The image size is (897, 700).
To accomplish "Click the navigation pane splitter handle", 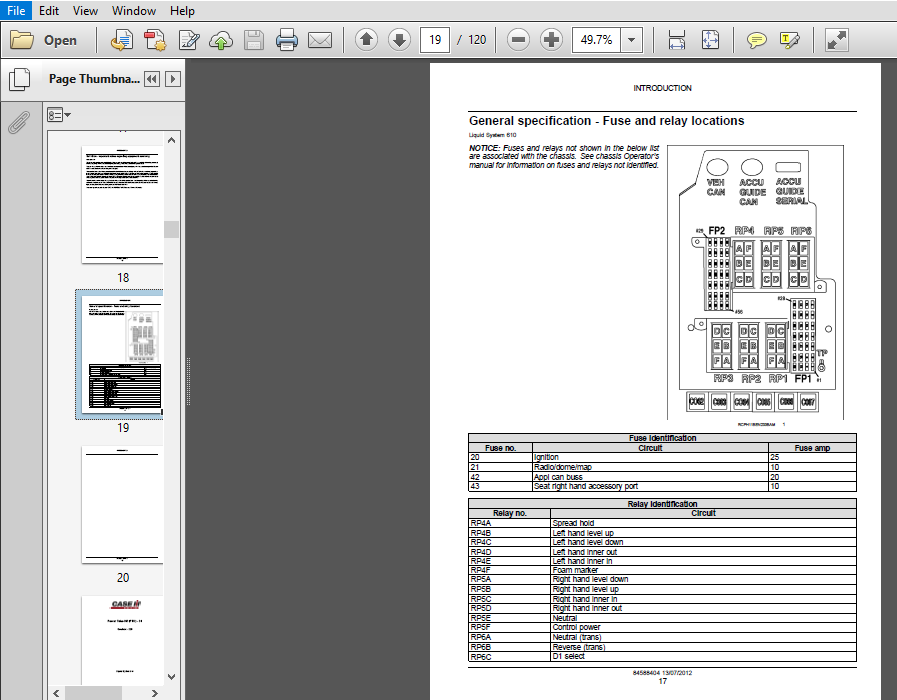I will point(188,381).
